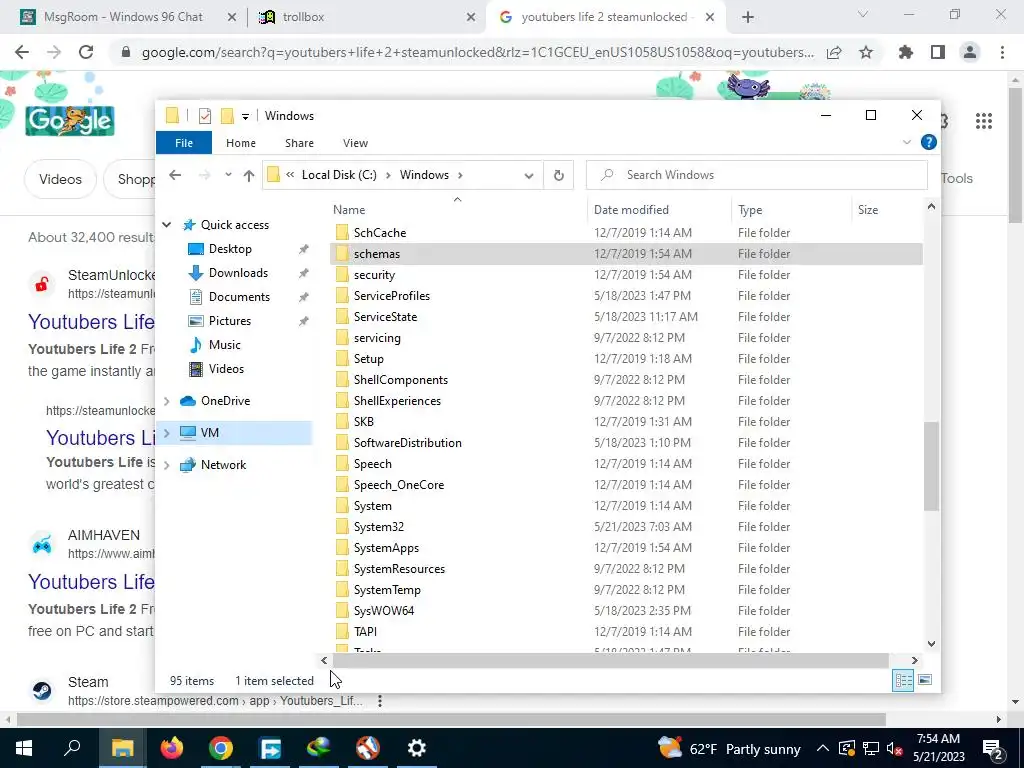Switch to large icons view layout

tap(925, 680)
